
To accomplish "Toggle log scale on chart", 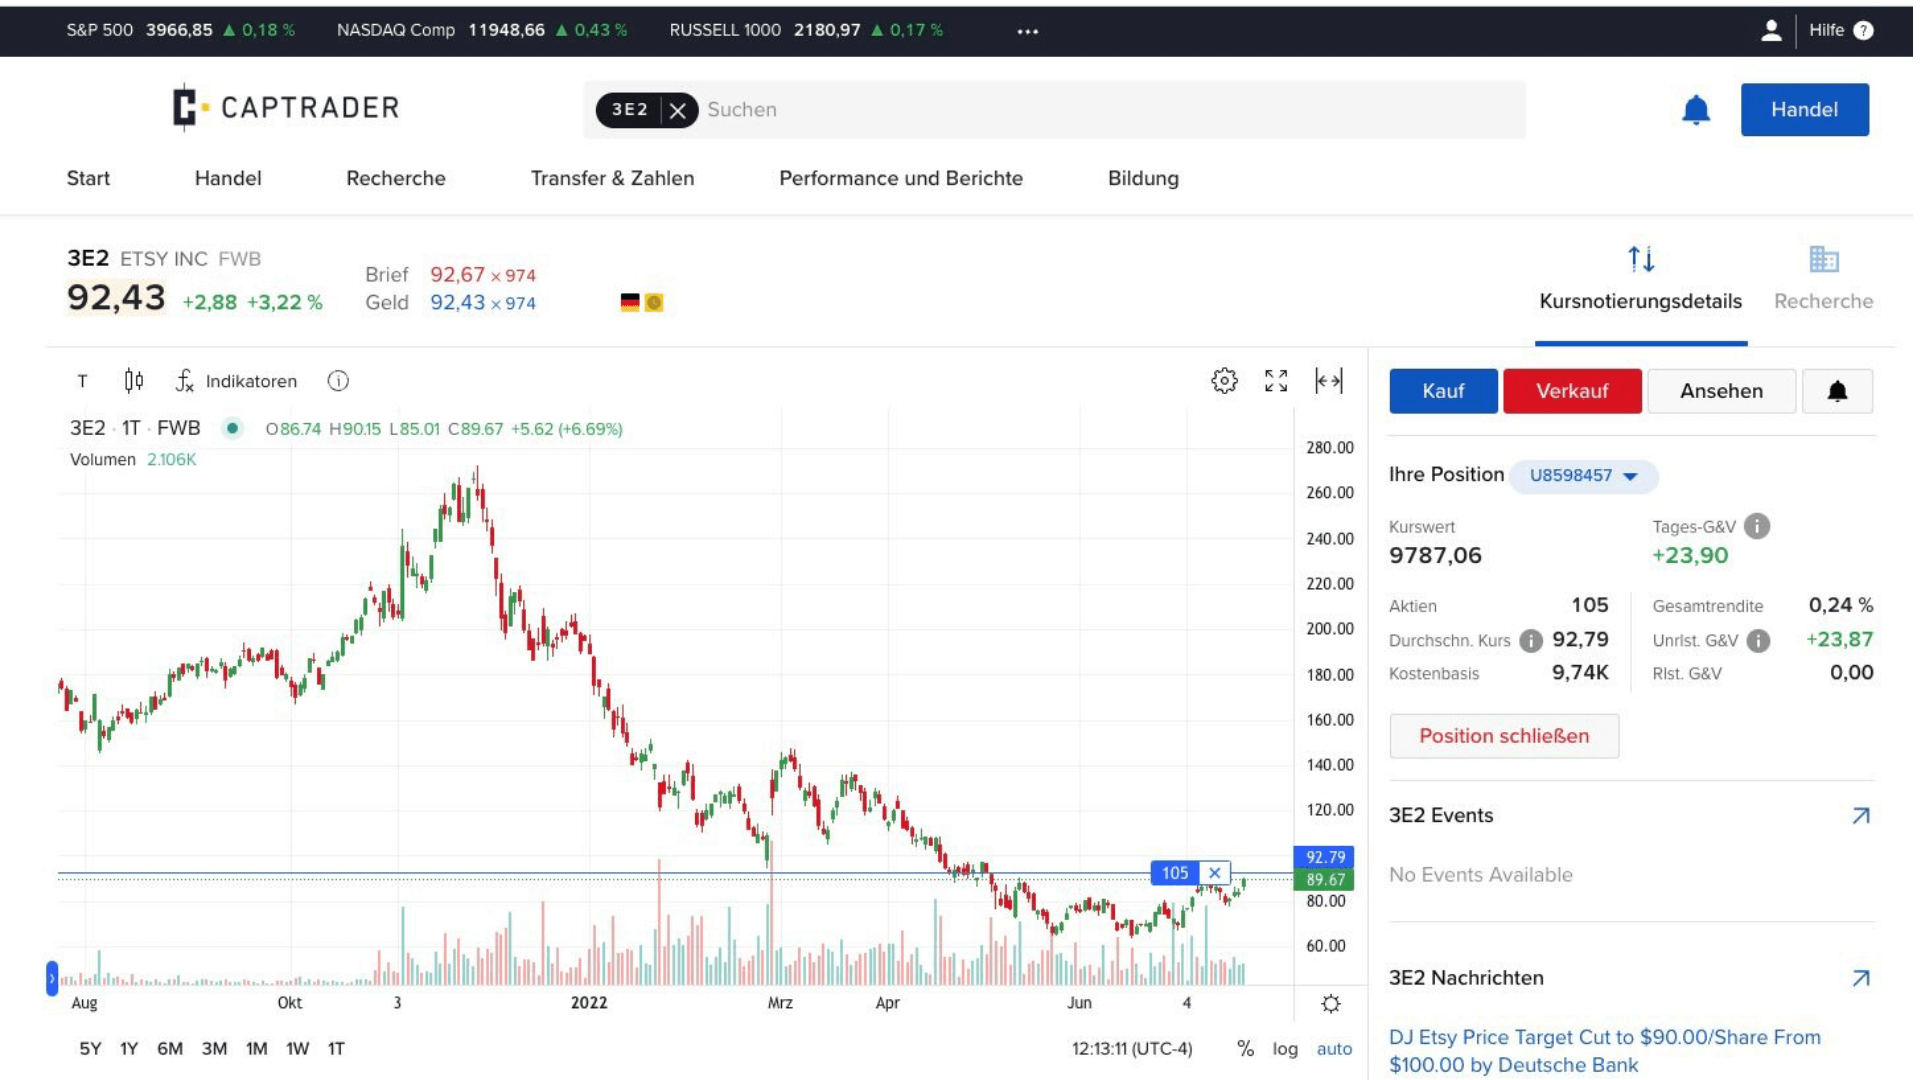I will point(1285,1049).
